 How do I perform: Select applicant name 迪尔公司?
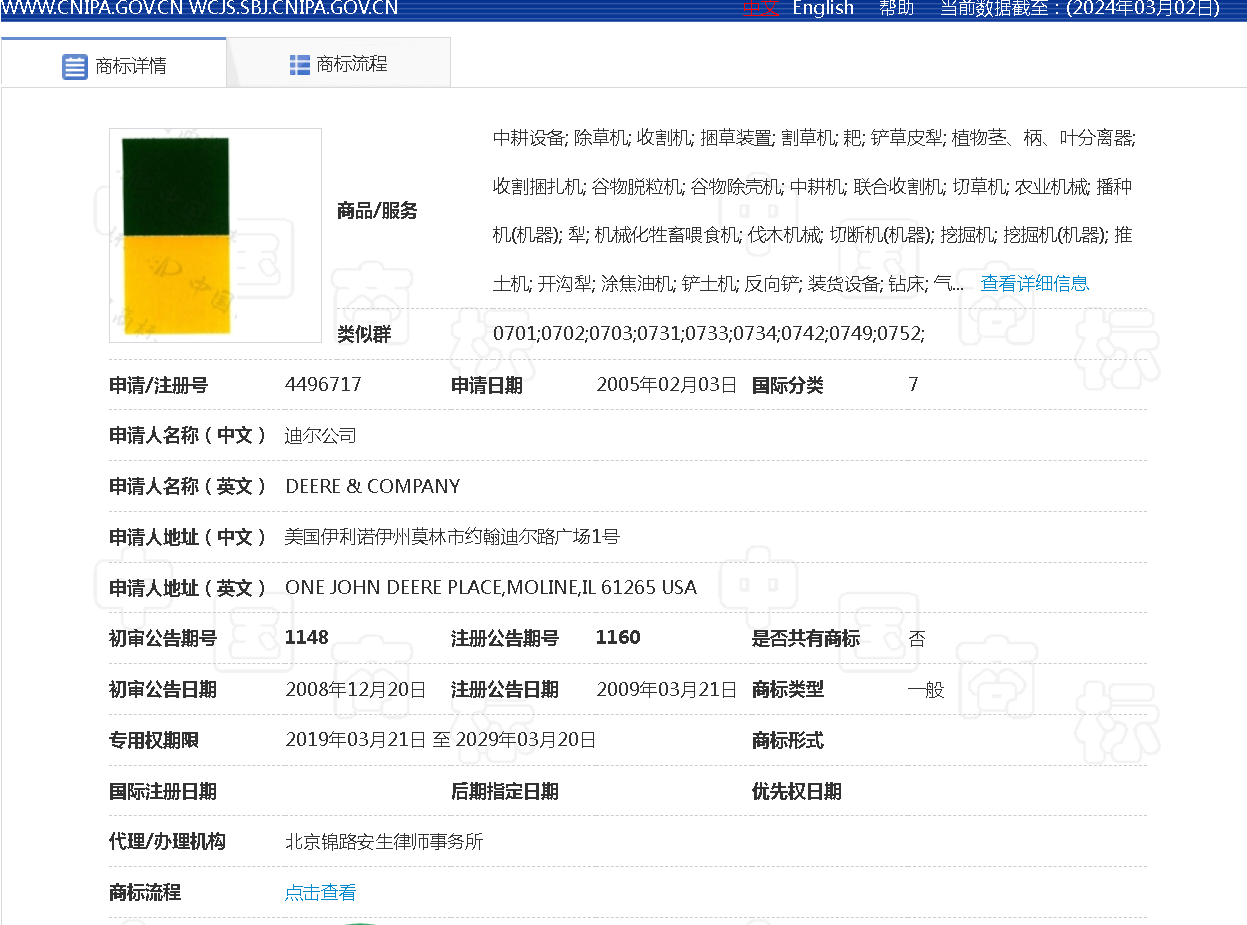point(320,436)
